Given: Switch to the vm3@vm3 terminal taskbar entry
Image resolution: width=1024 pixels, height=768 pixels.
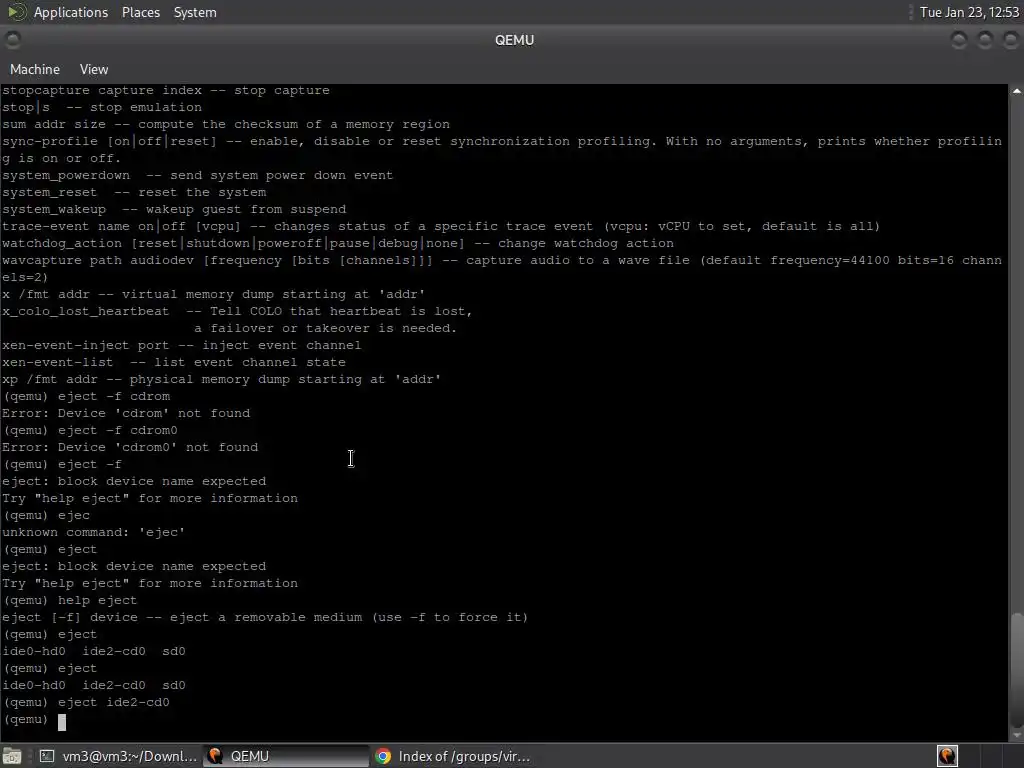Looking at the screenshot, I should pyautogui.click(x=118, y=756).
